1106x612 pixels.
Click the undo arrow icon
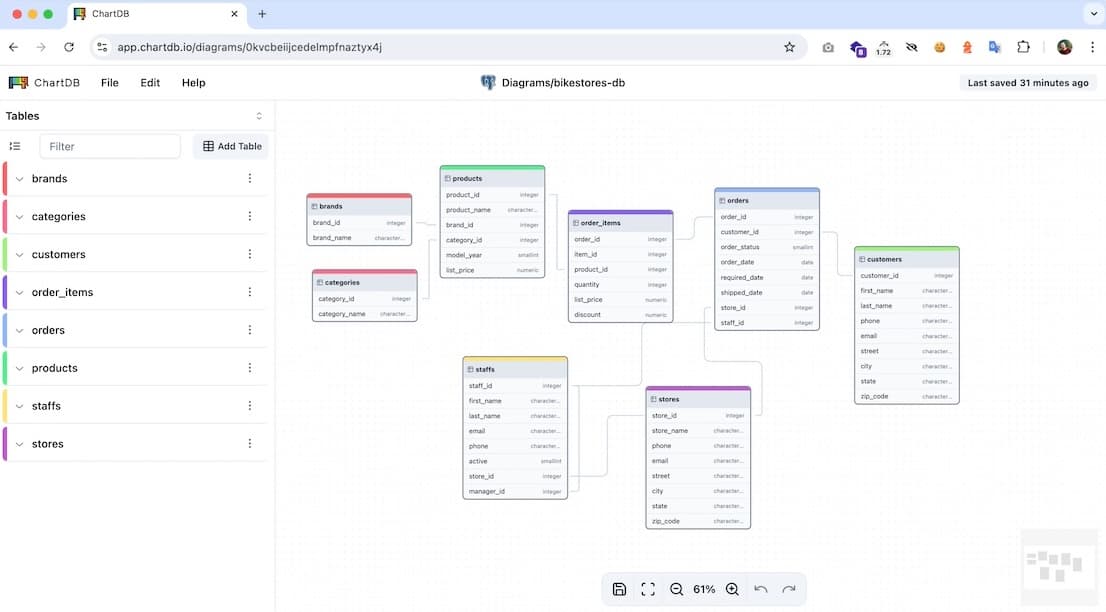pyautogui.click(x=760, y=589)
